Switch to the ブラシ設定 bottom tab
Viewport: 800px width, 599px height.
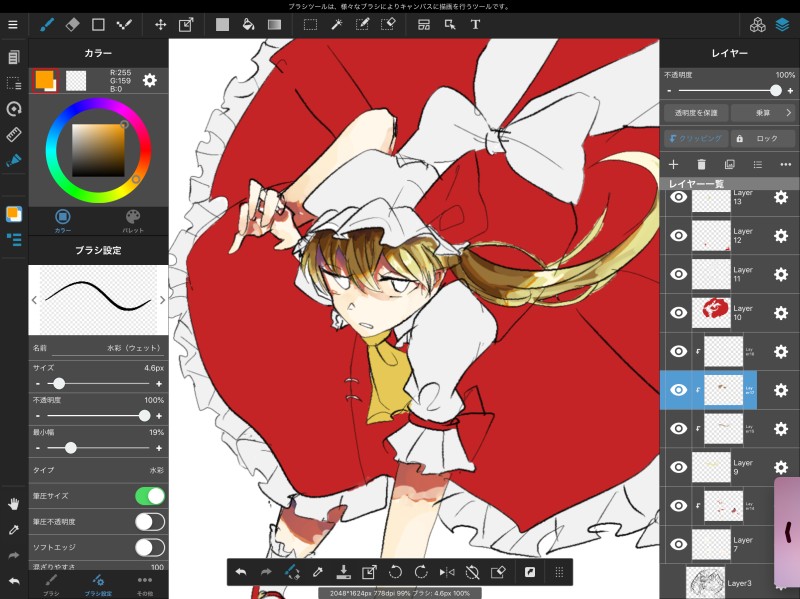tap(98, 585)
